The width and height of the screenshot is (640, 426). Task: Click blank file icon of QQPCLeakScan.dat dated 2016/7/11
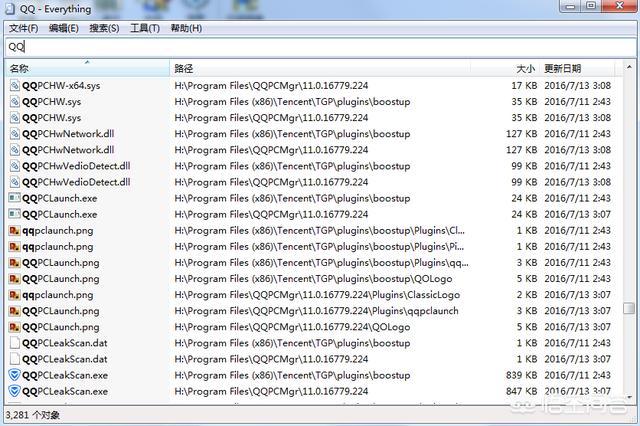click(x=14, y=343)
